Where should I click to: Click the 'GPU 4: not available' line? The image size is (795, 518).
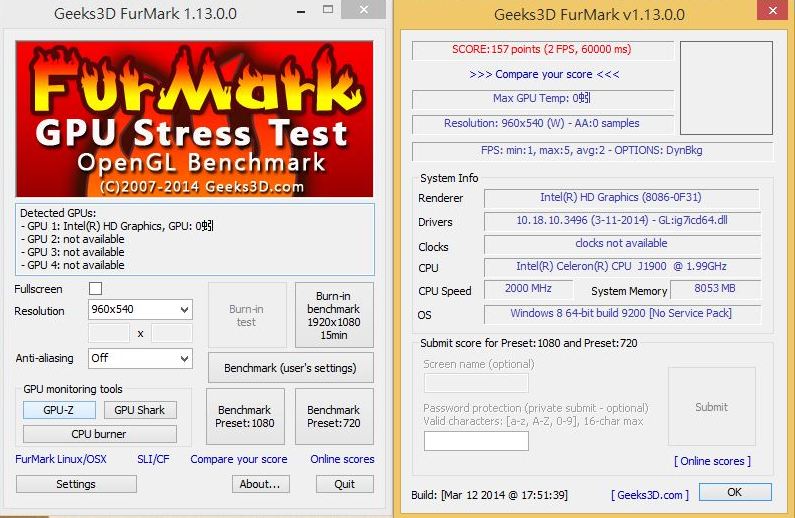click(73, 265)
